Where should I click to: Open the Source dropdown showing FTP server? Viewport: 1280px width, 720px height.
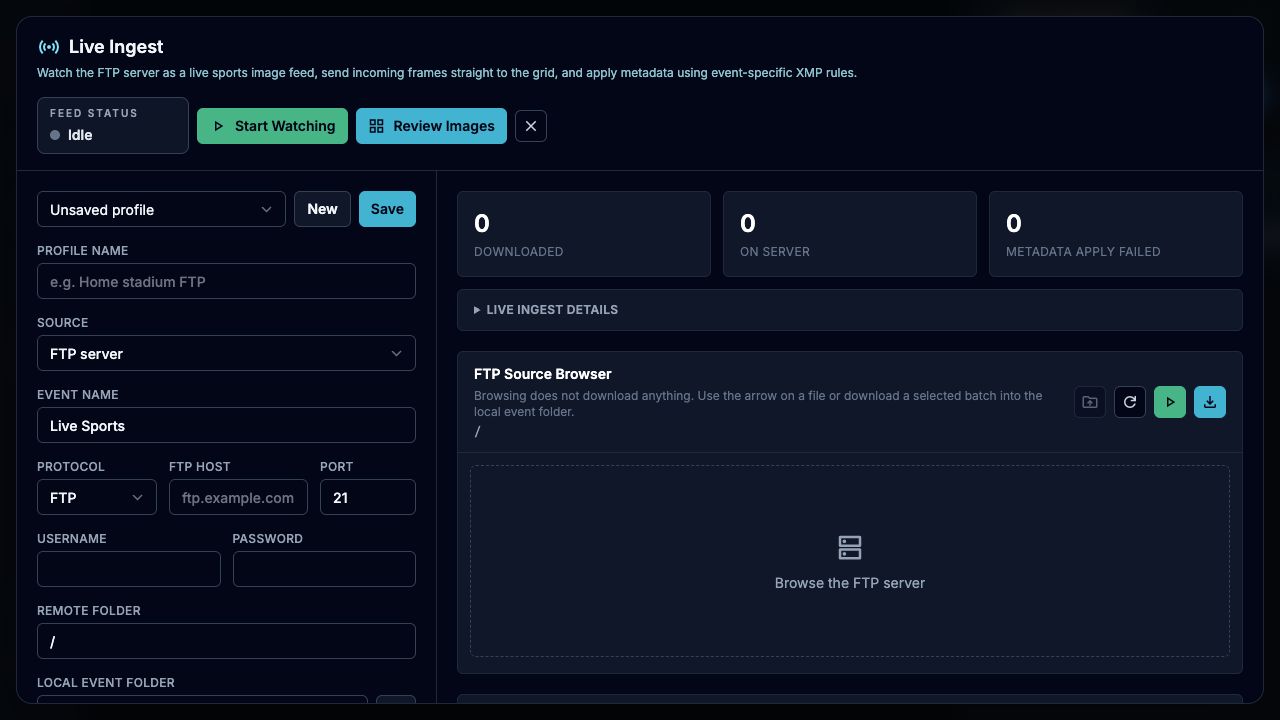point(226,353)
